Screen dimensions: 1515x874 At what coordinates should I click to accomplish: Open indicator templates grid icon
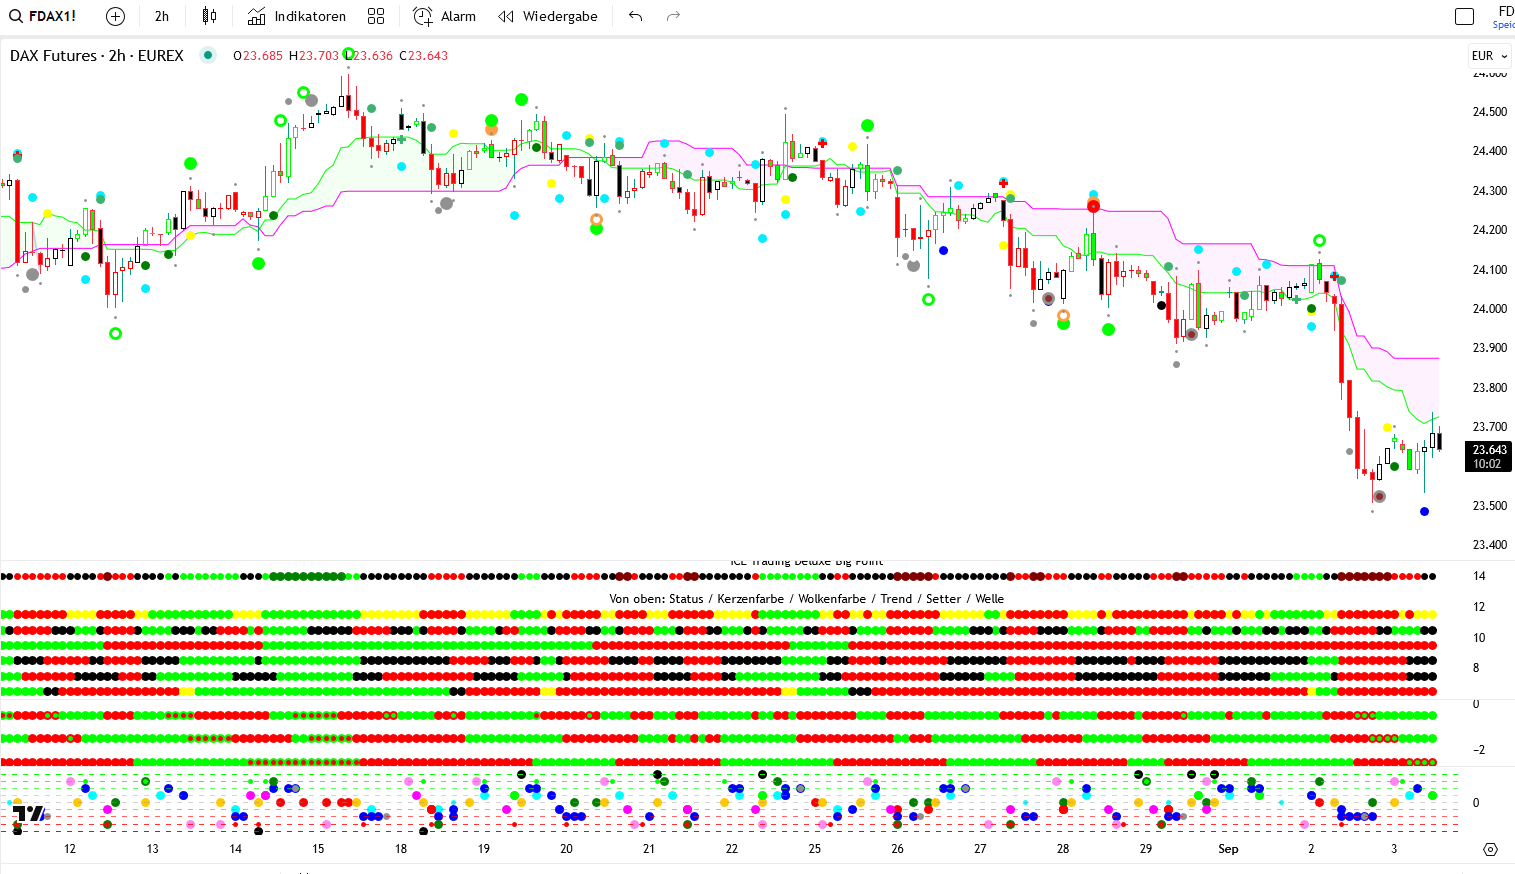(x=376, y=16)
